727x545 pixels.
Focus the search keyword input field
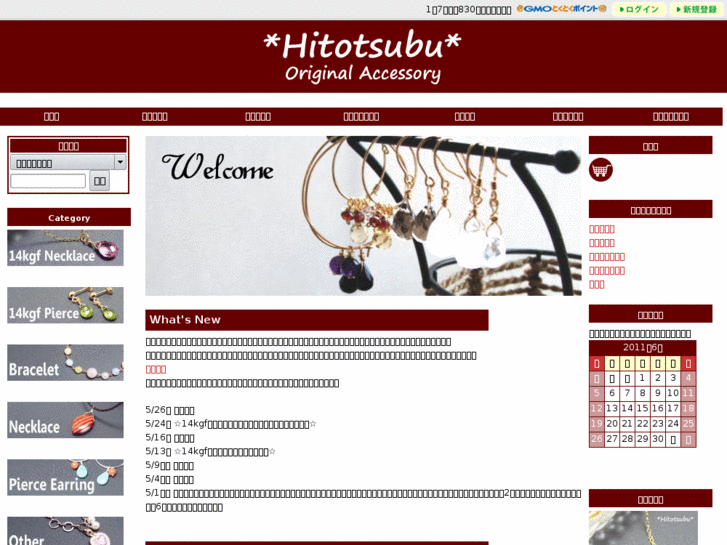coord(48,181)
